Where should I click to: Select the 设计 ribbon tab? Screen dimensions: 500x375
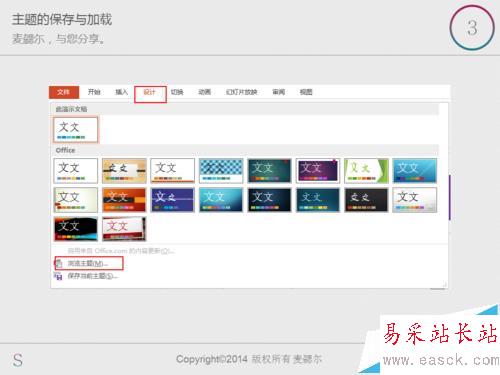coord(150,92)
